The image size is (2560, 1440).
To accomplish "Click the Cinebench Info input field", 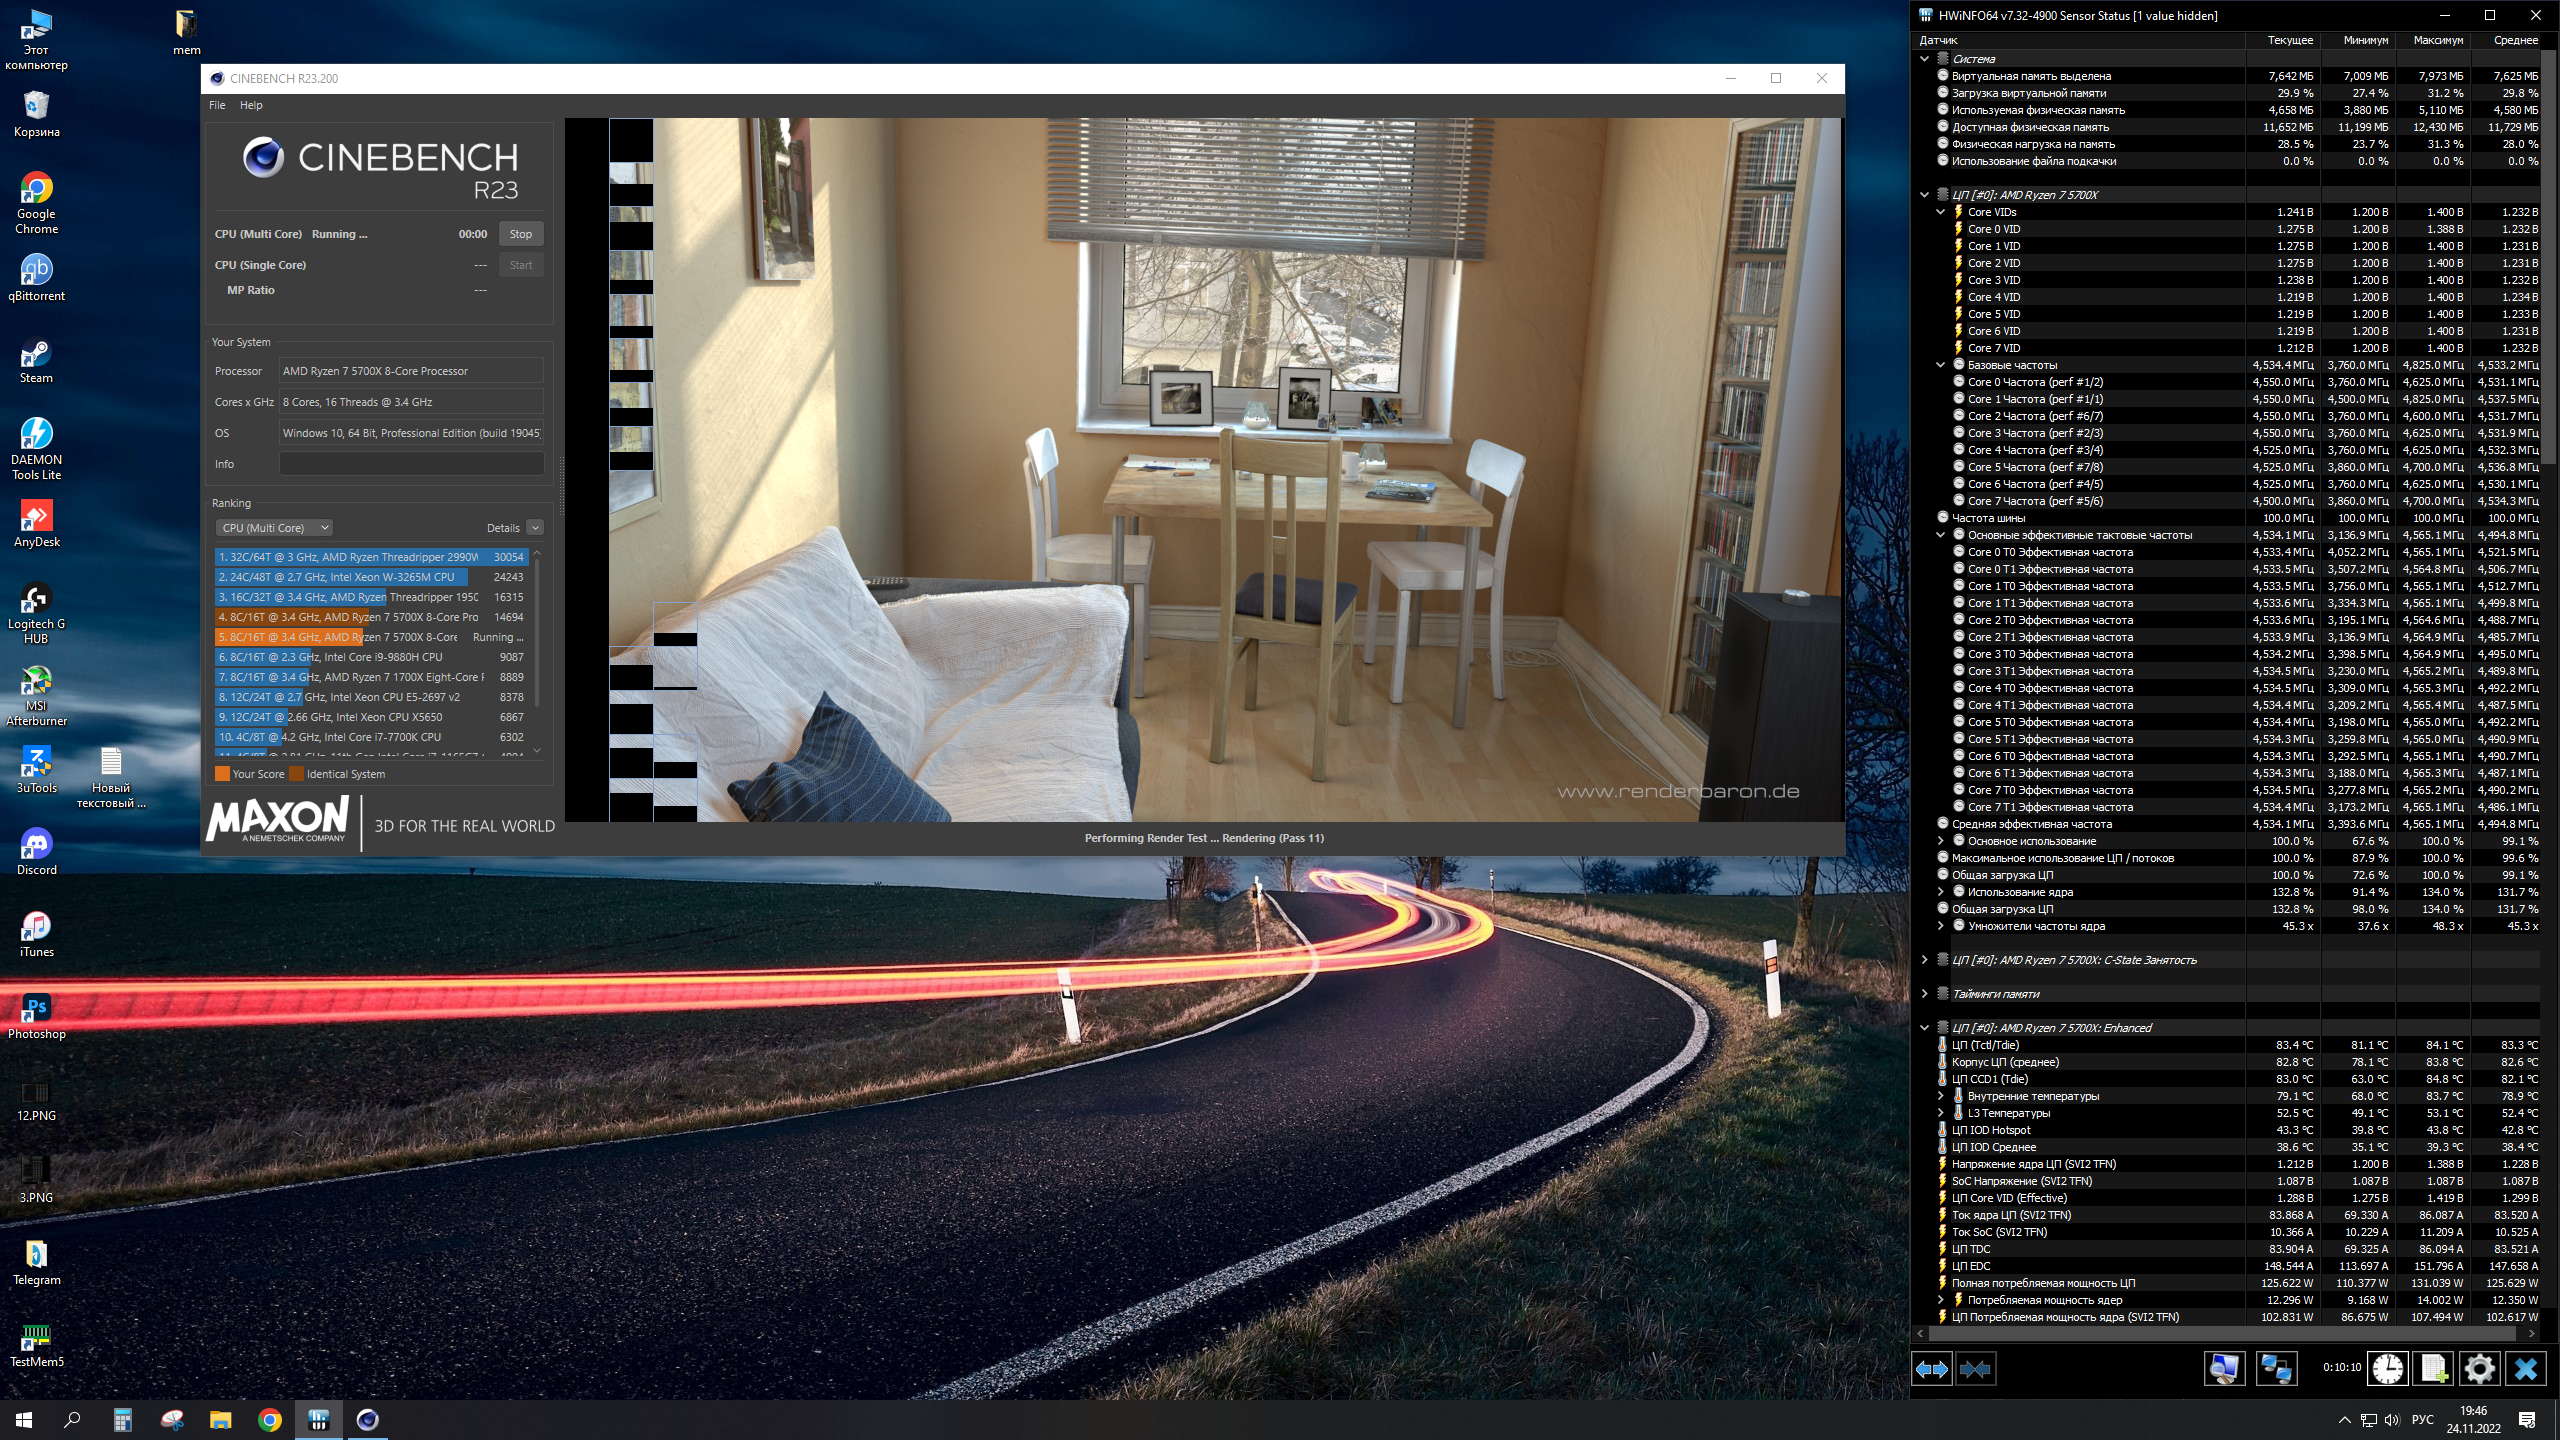I will pyautogui.click(x=411, y=464).
